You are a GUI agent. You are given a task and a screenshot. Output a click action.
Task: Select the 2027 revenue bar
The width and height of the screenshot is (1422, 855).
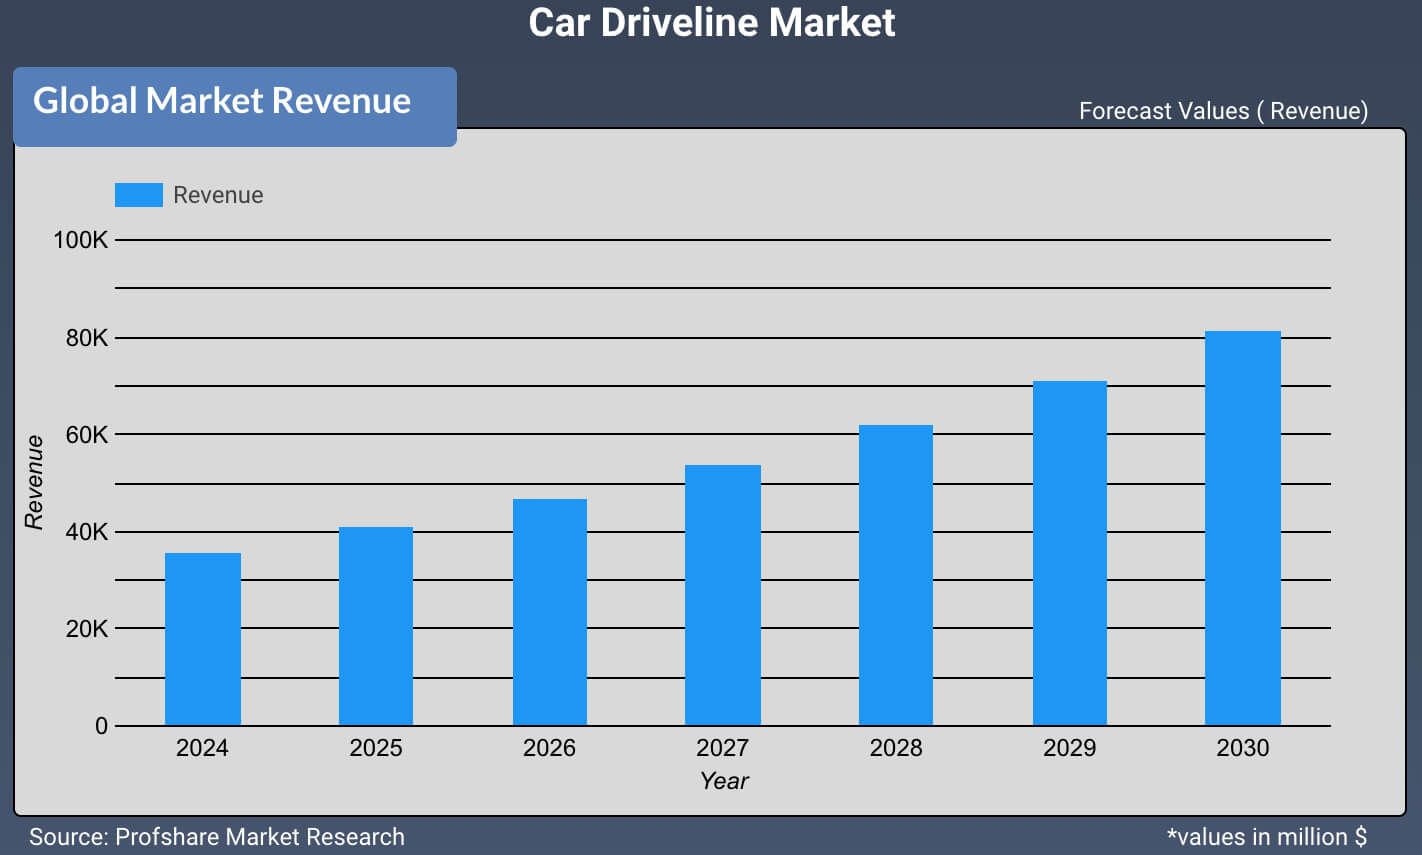click(723, 595)
